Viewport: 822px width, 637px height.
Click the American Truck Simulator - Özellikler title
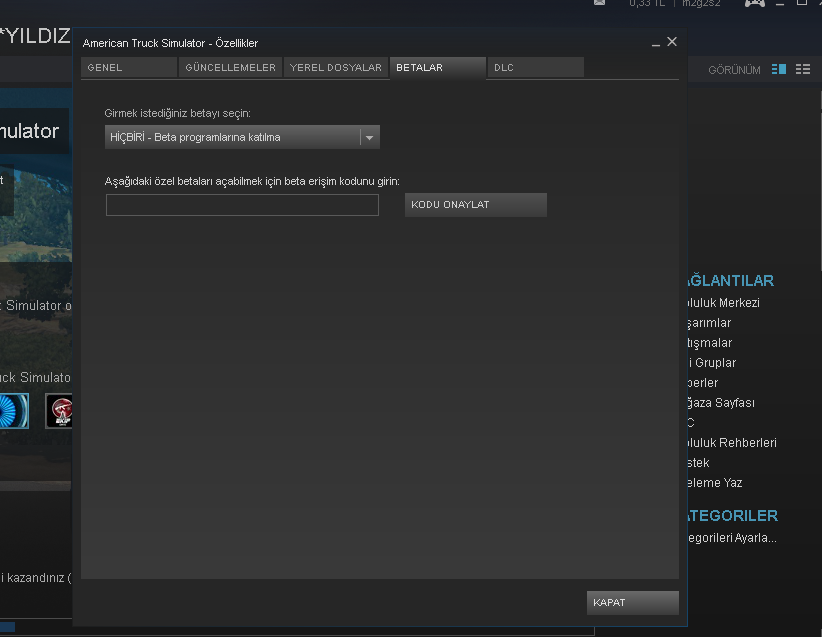click(170, 43)
